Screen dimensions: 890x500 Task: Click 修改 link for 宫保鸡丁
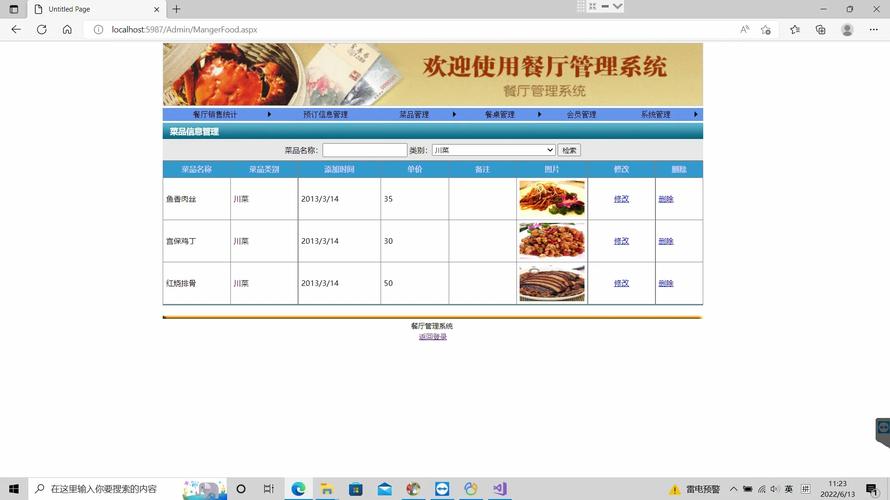tap(622, 241)
